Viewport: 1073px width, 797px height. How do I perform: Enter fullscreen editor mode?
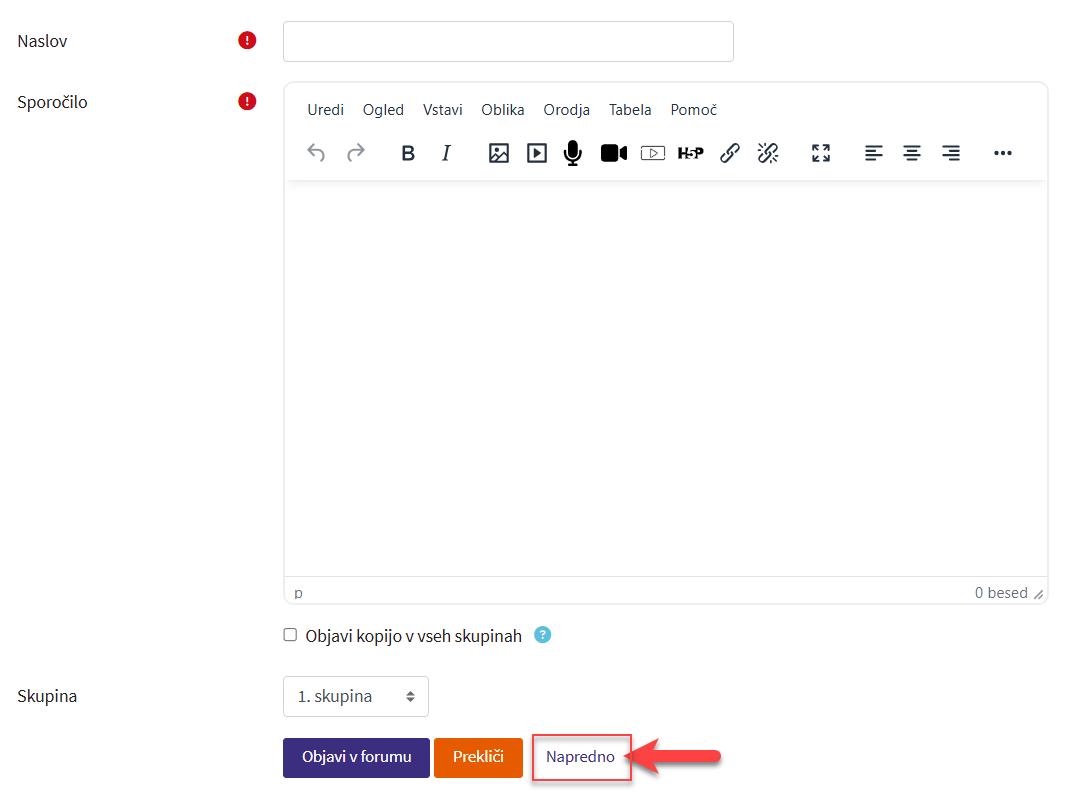point(821,153)
